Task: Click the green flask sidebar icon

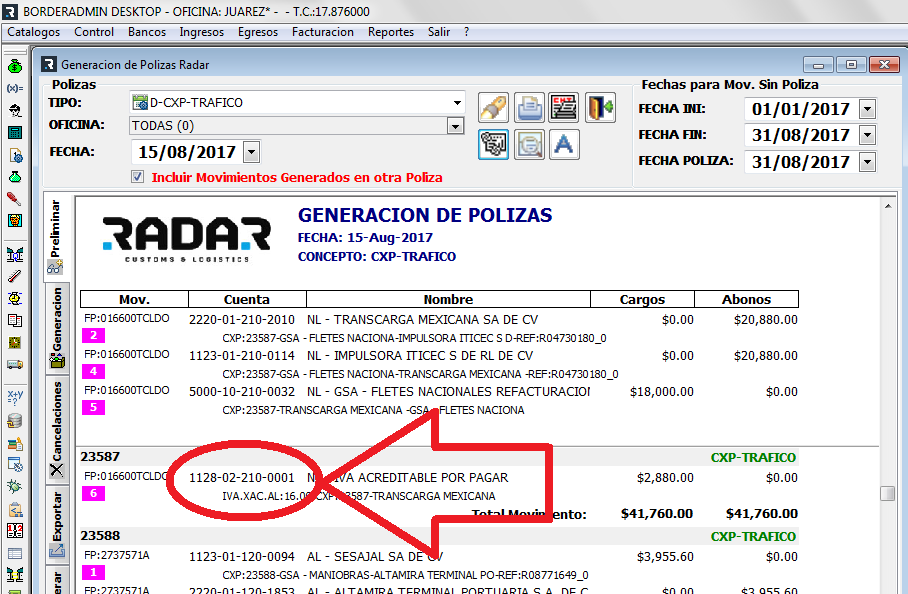Action: click(14, 177)
